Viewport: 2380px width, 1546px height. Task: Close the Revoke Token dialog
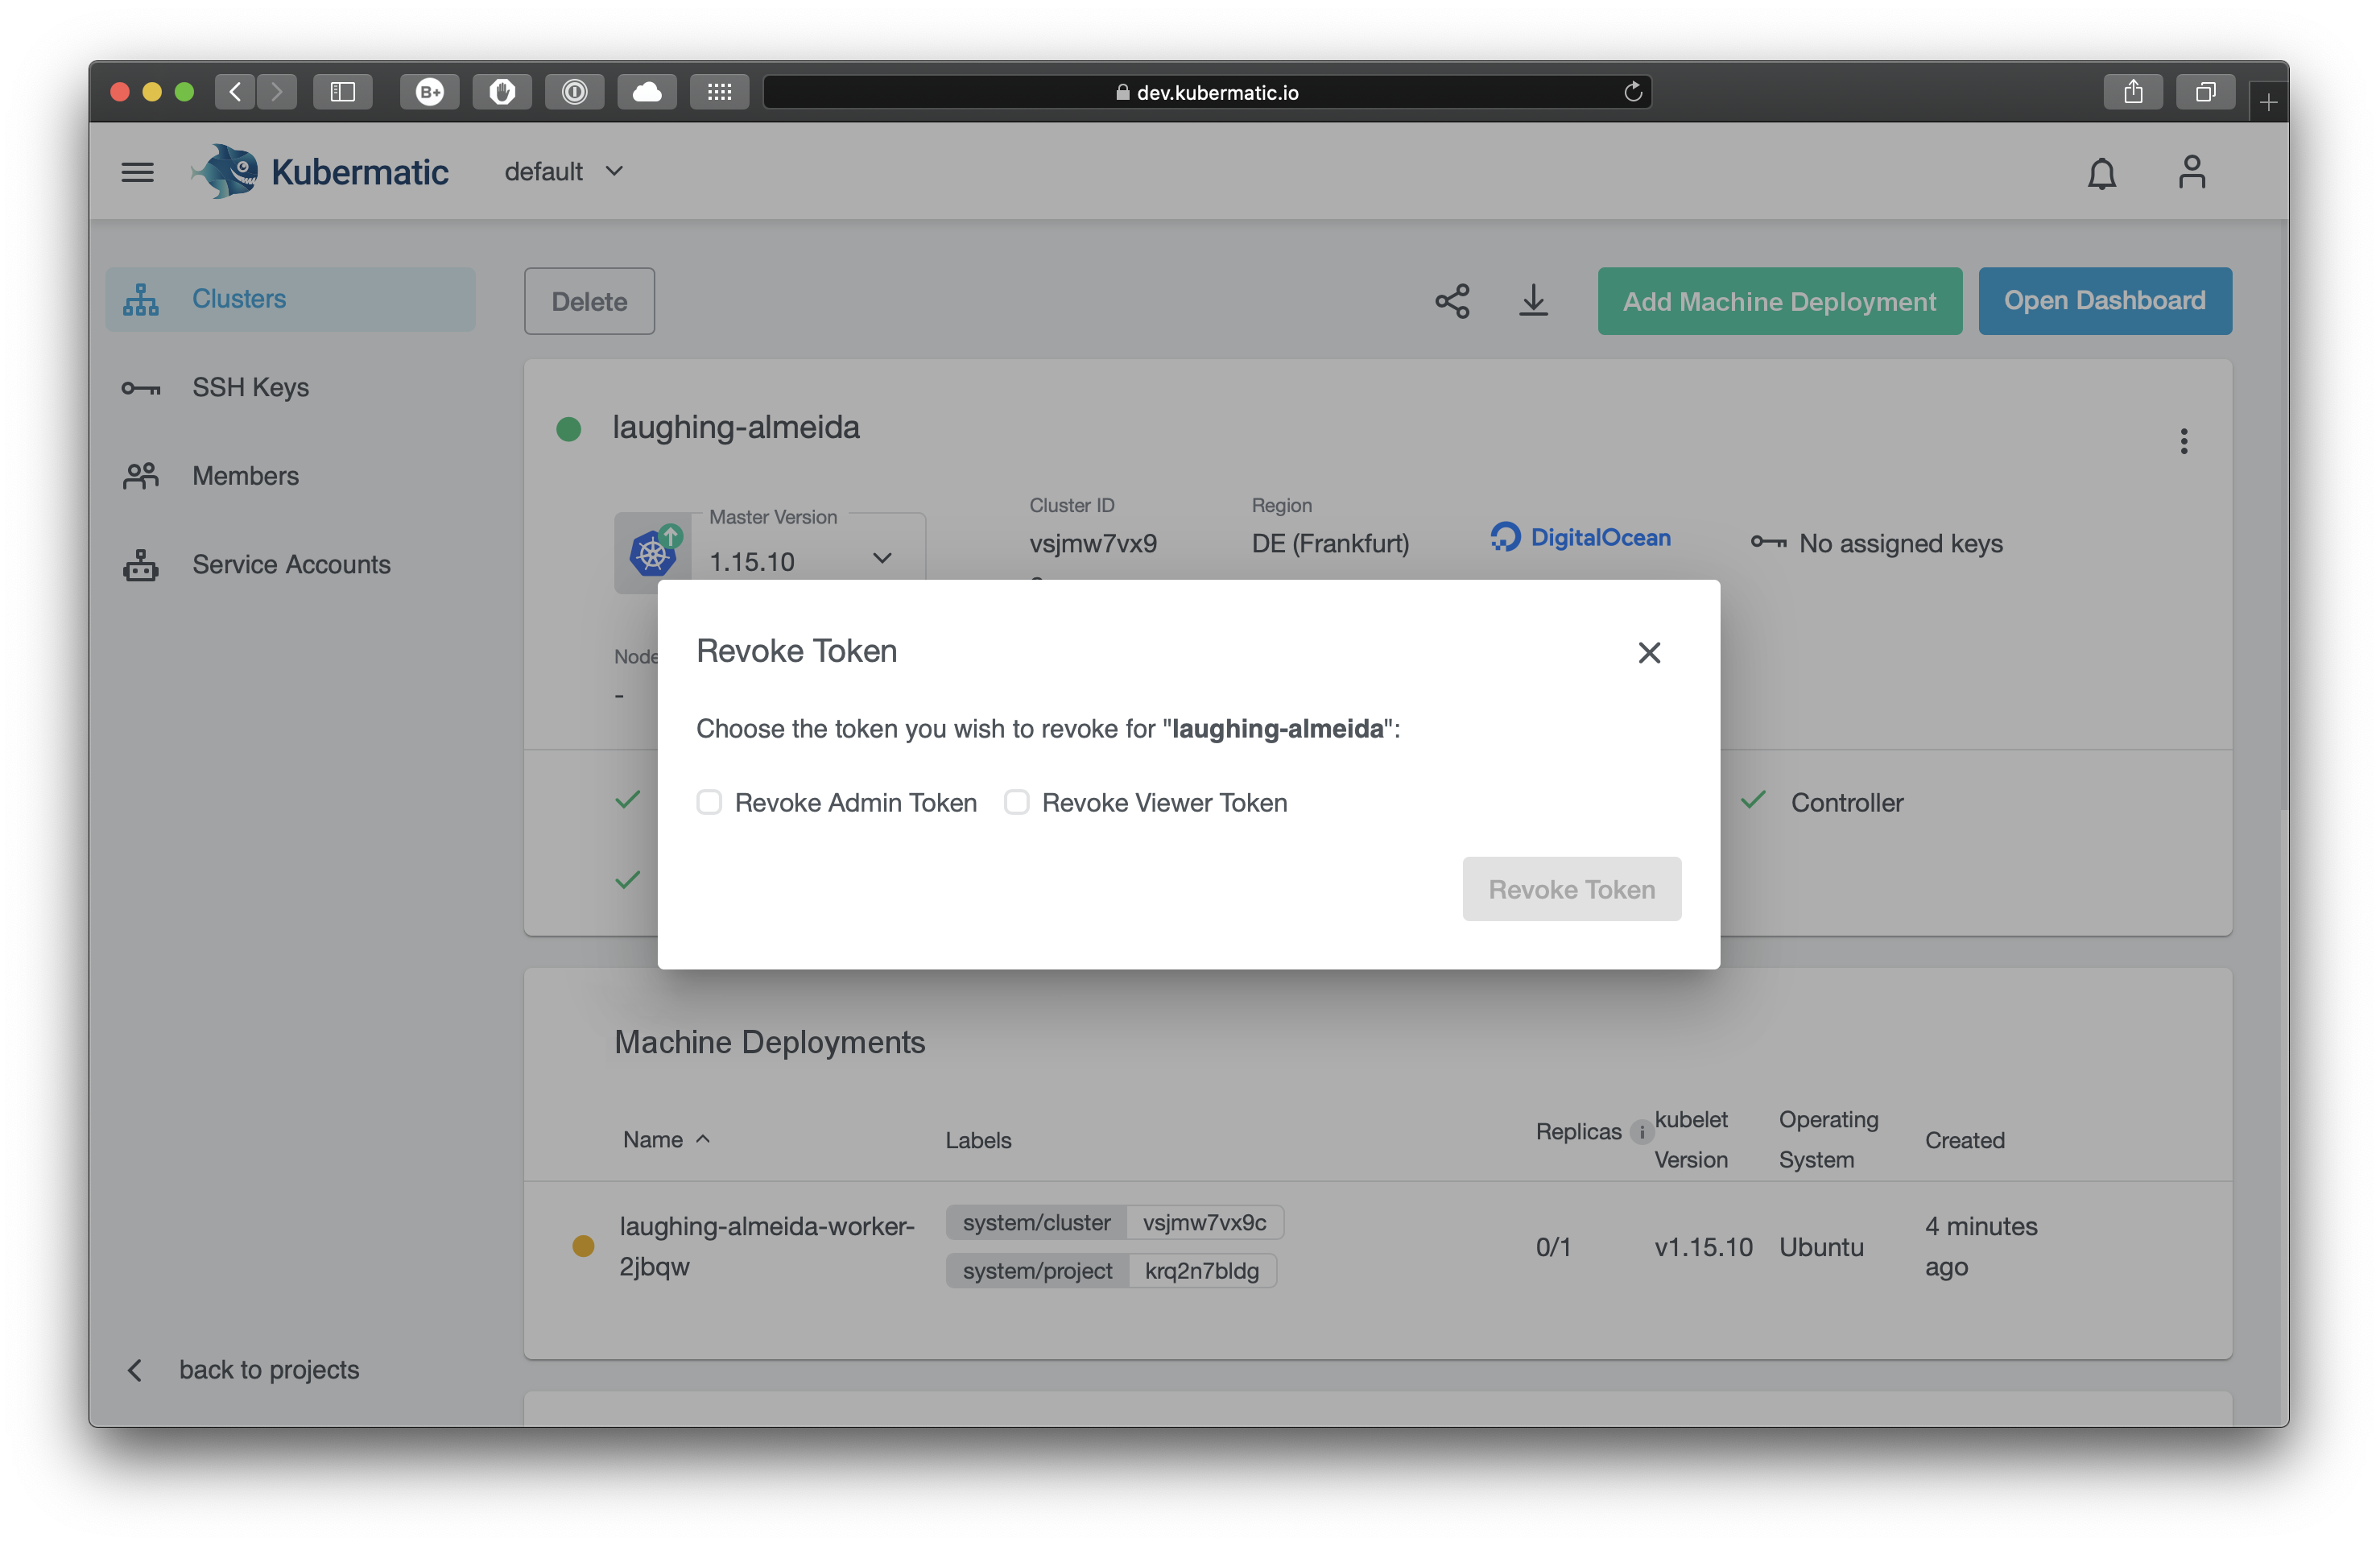coord(1649,653)
